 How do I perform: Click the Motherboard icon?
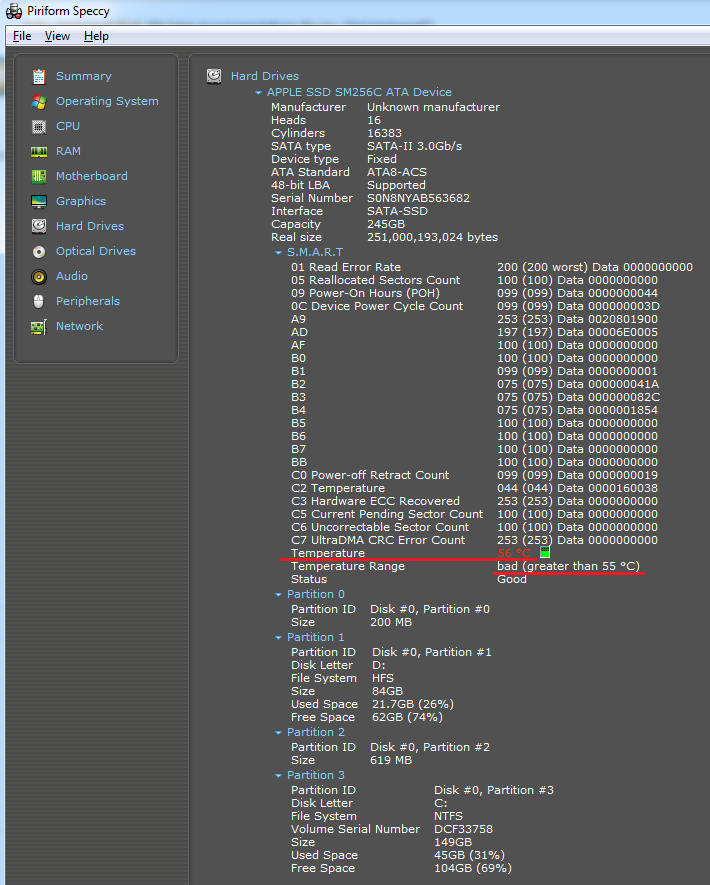38,177
